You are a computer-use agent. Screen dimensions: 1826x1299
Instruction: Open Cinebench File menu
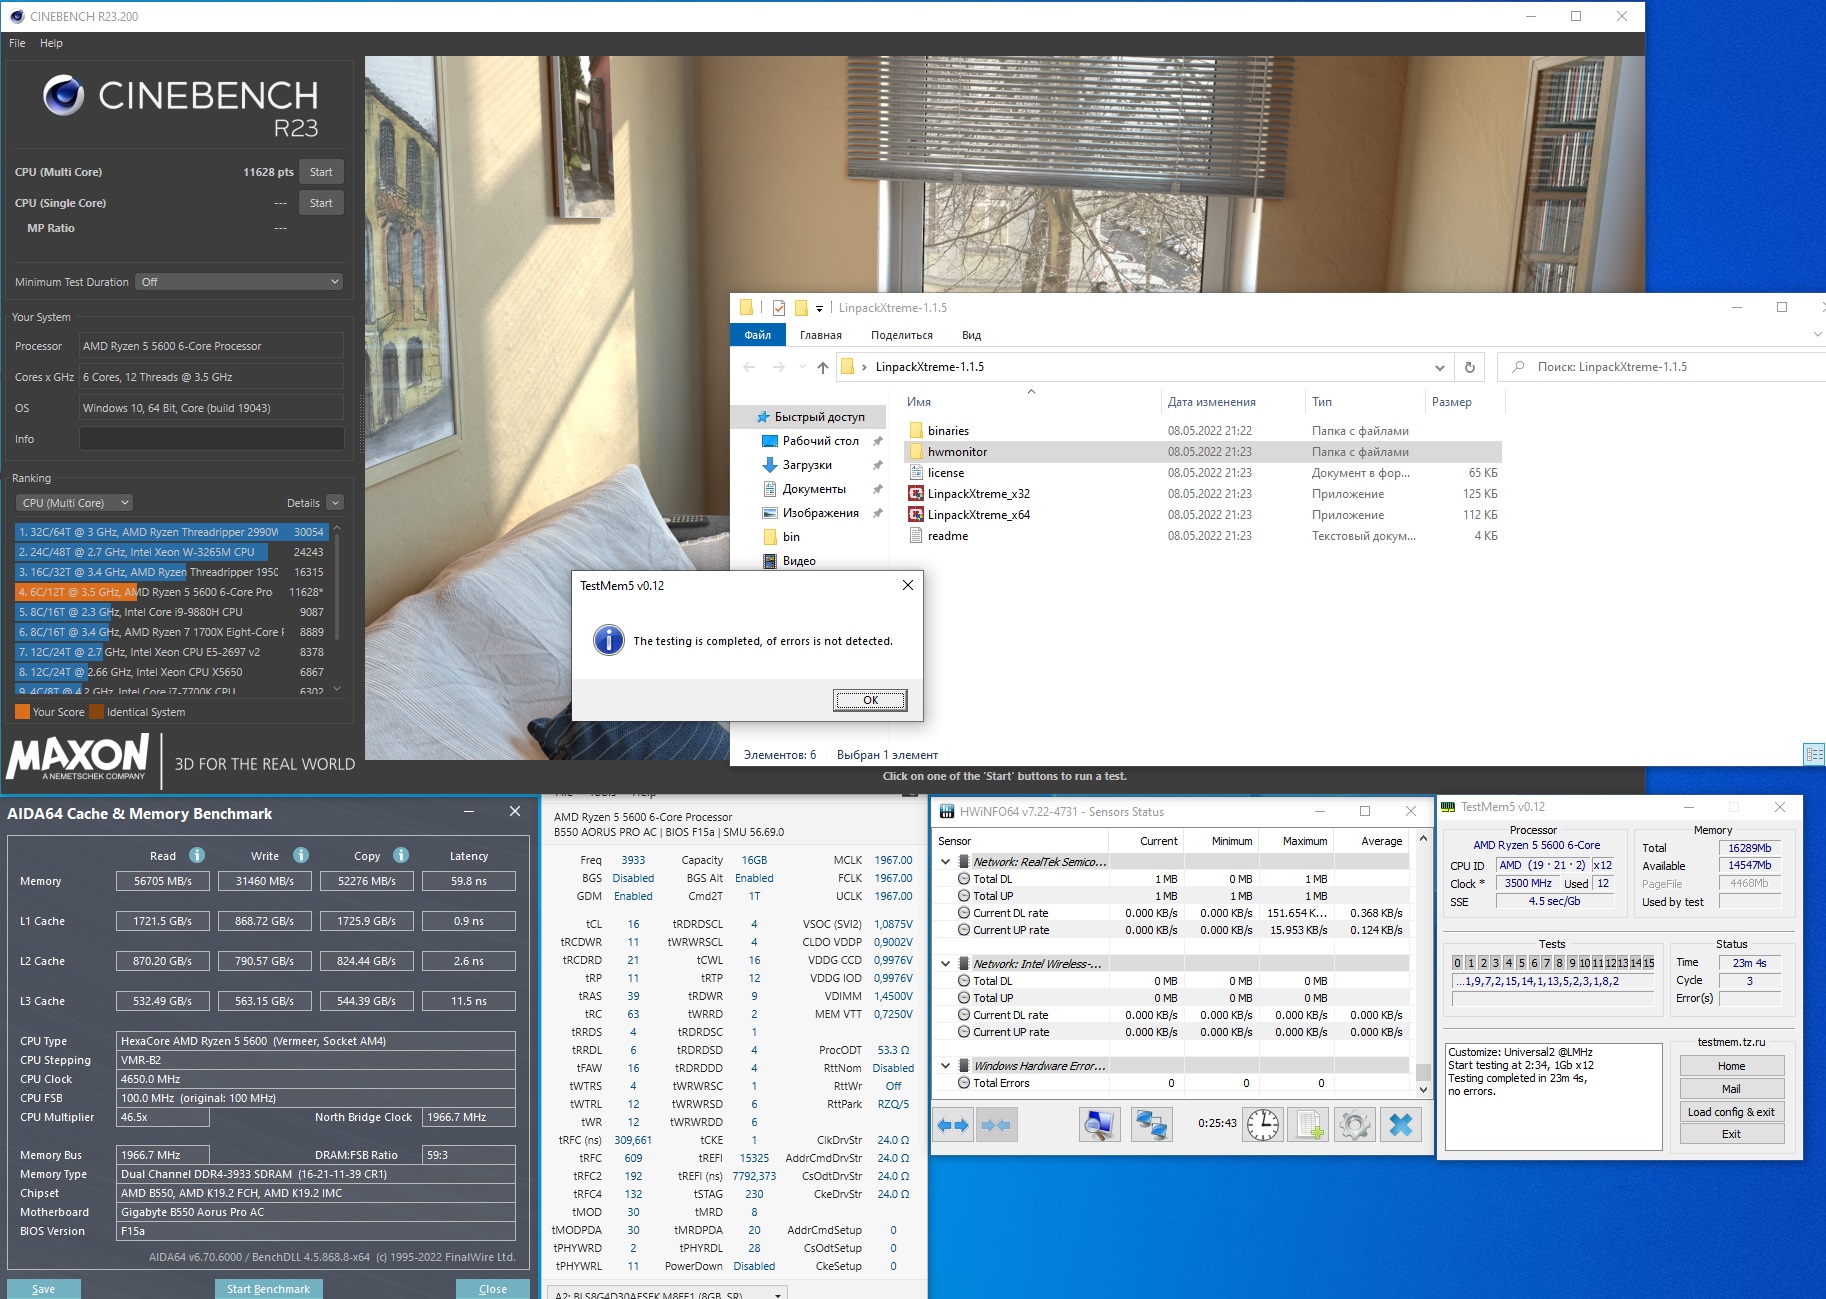click(17, 43)
